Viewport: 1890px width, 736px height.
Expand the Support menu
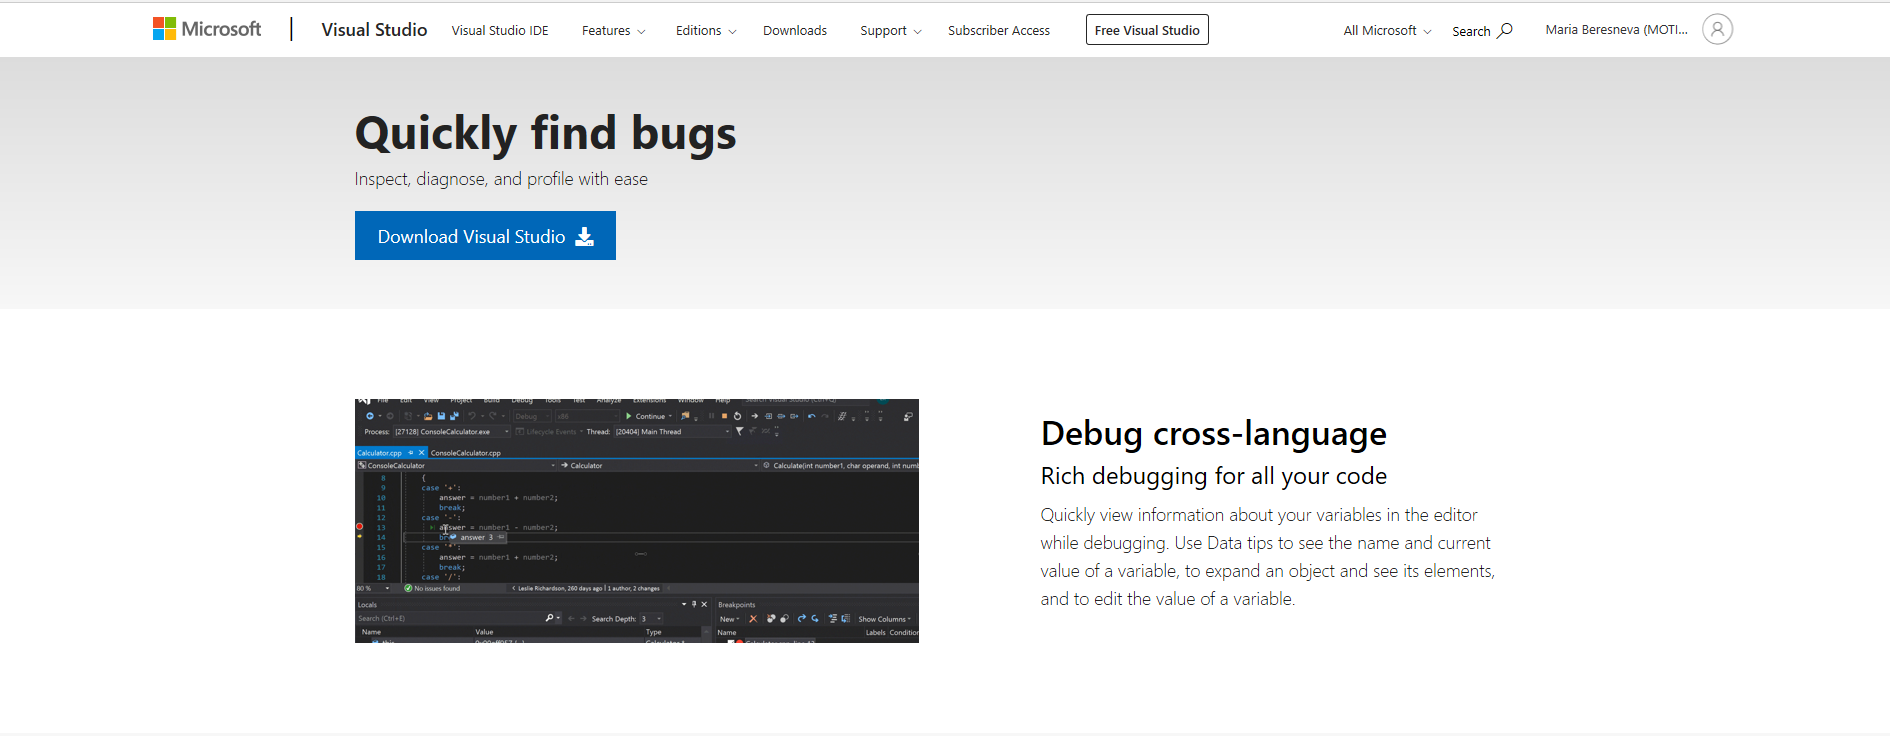pyautogui.click(x=891, y=31)
